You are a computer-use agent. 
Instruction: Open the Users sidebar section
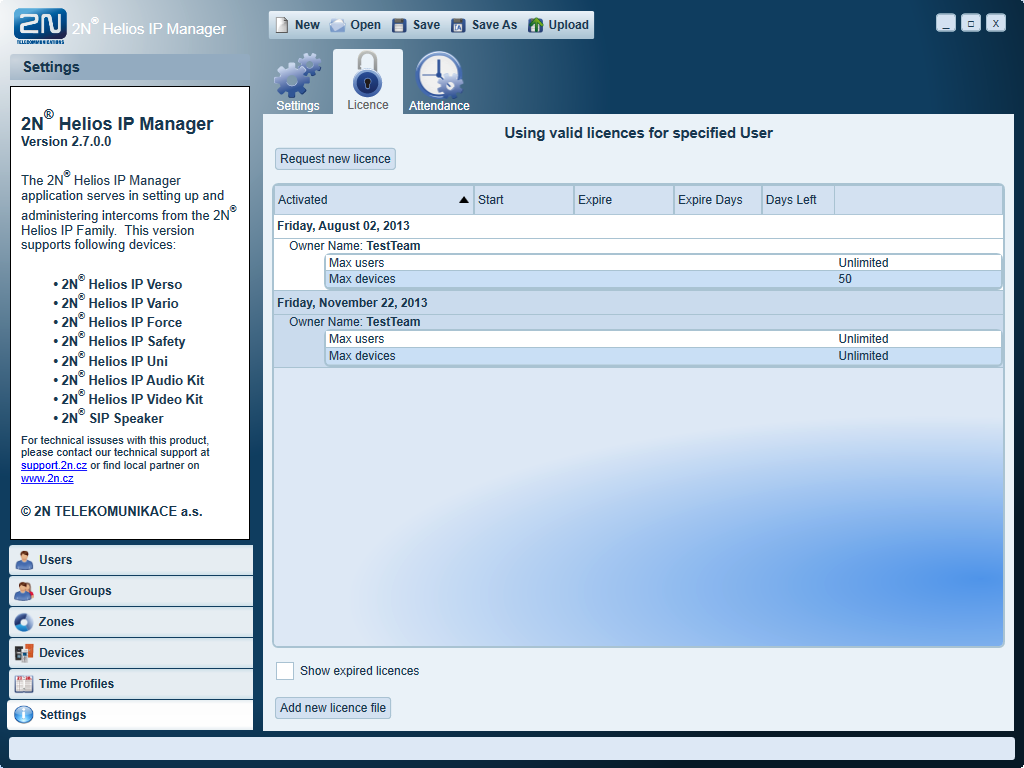pos(131,560)
